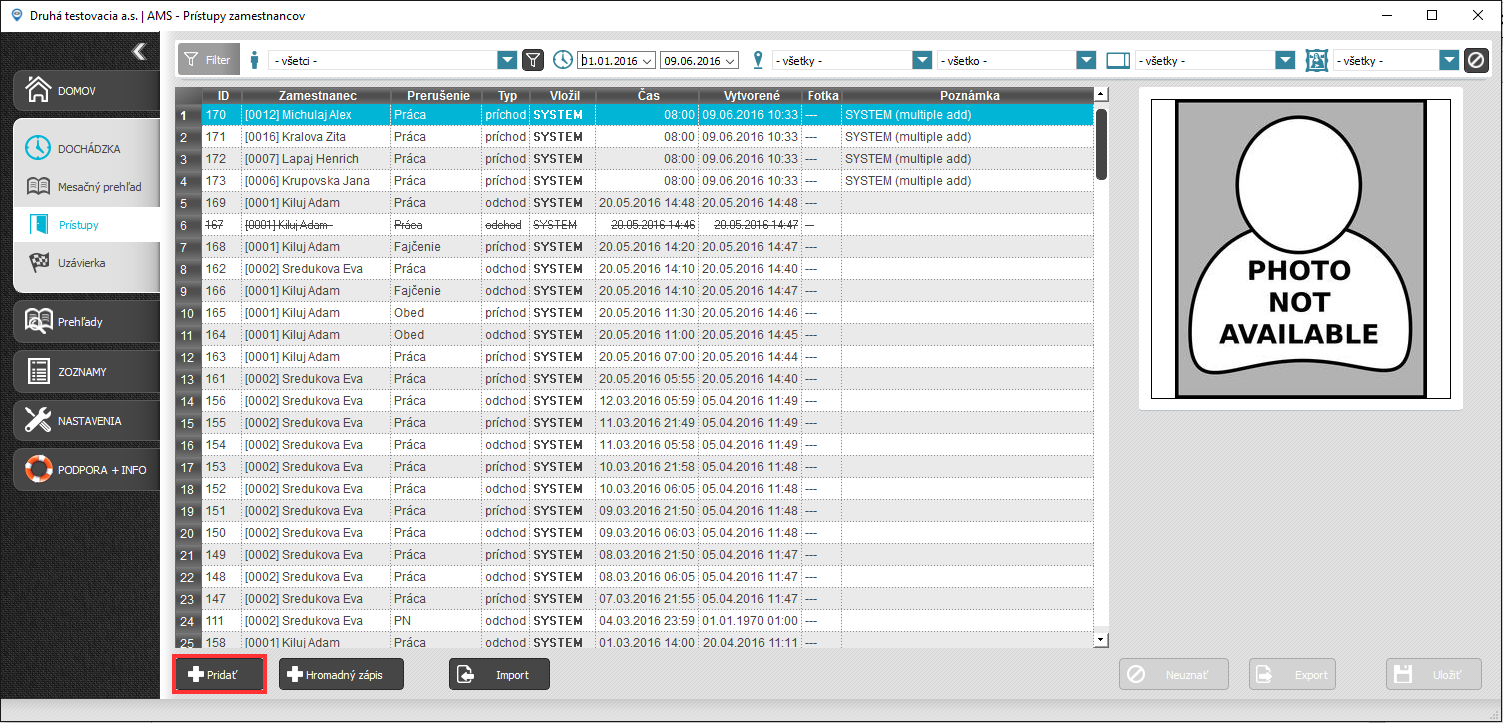
Task: Click the Import button
Action: click(x=499, y=675)
